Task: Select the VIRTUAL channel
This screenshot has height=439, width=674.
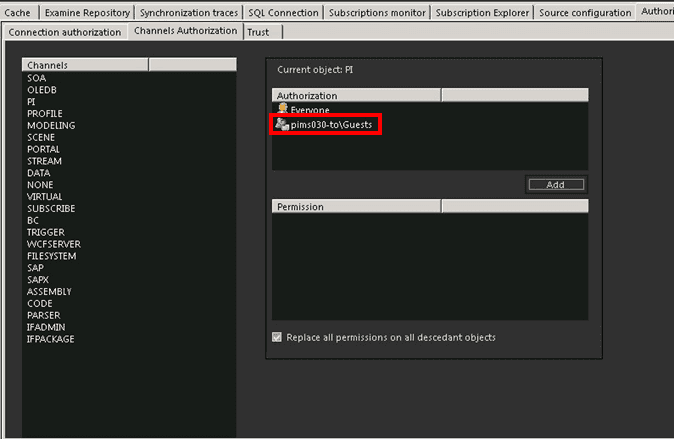Action: click(44, 196)
